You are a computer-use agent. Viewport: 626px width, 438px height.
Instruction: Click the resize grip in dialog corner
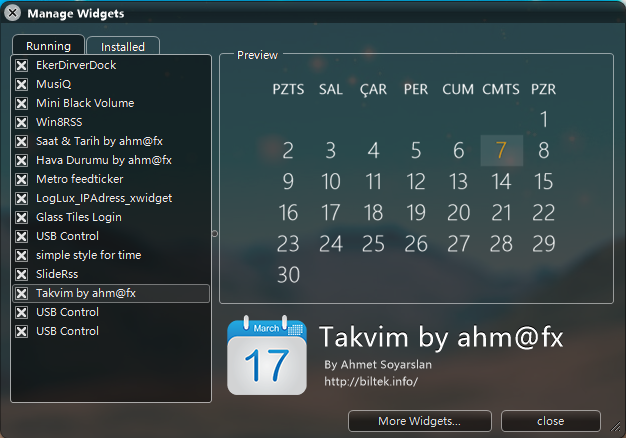615,426
